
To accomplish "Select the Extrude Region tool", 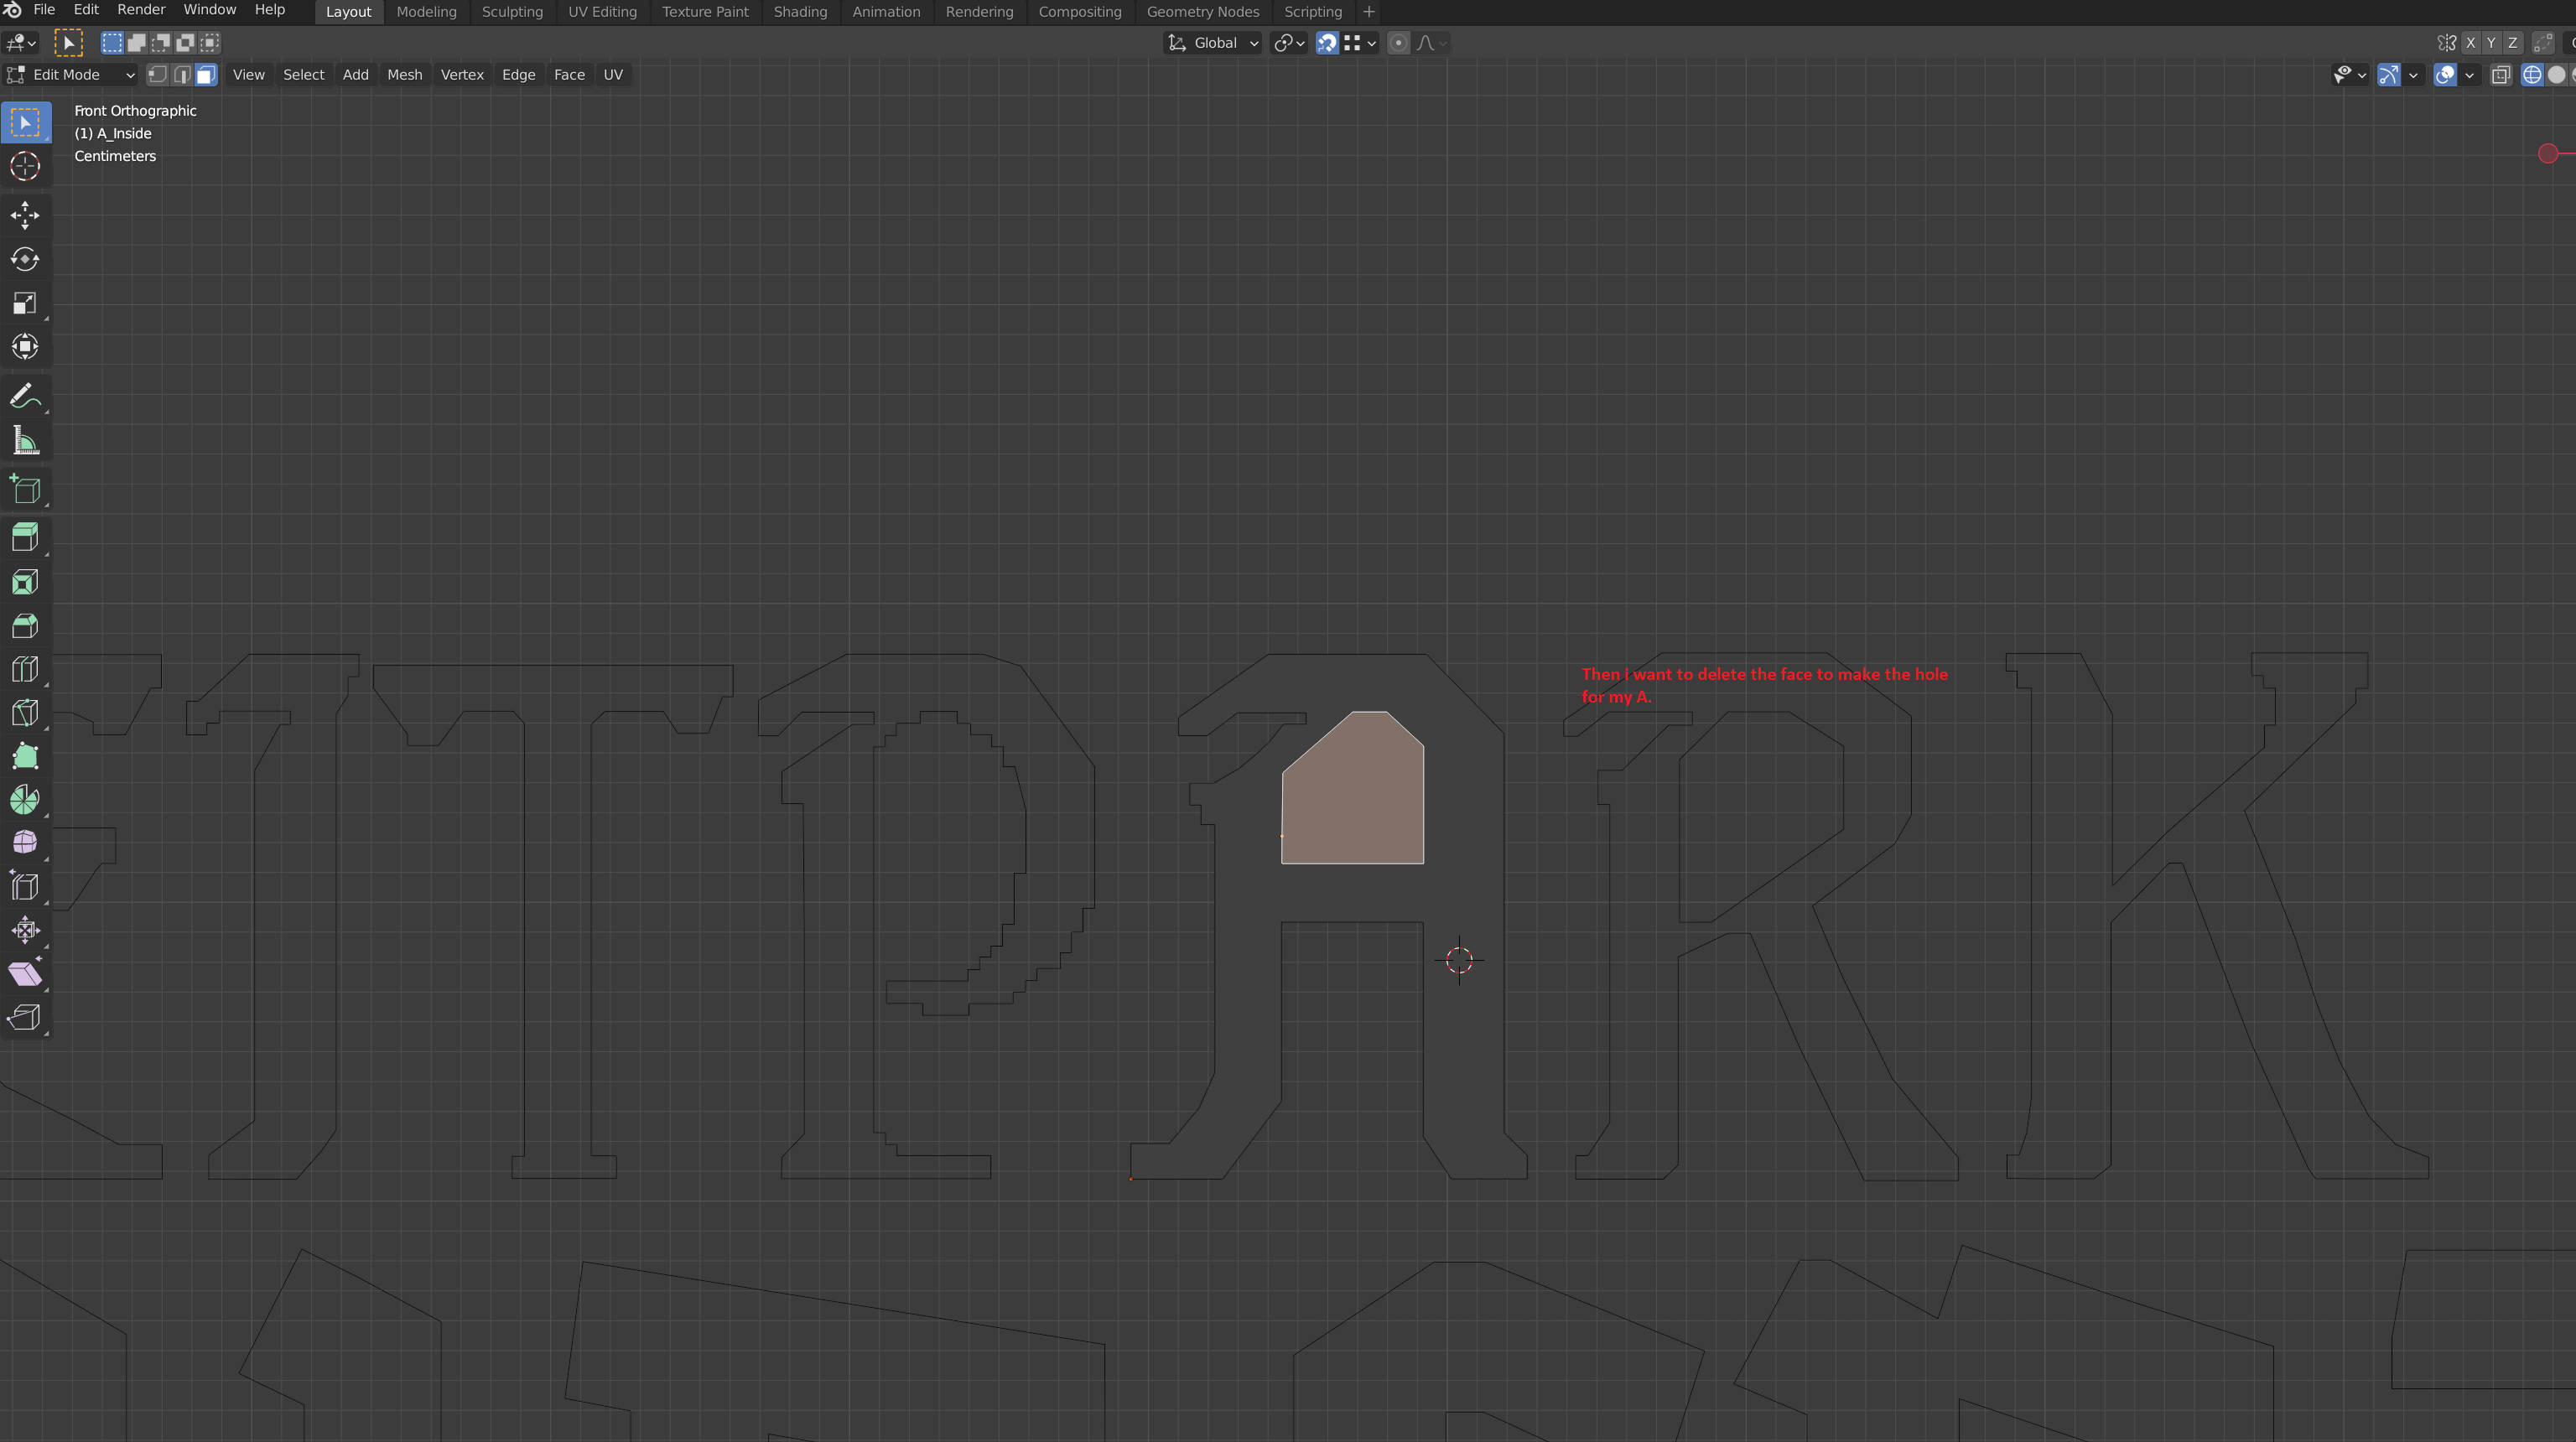I will pyautogui.click(x=25, y=538).
